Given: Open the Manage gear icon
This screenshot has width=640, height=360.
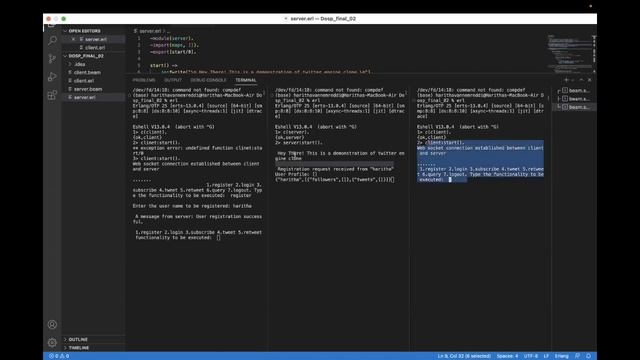Looking at the screenshot, I should click(52, 342).
